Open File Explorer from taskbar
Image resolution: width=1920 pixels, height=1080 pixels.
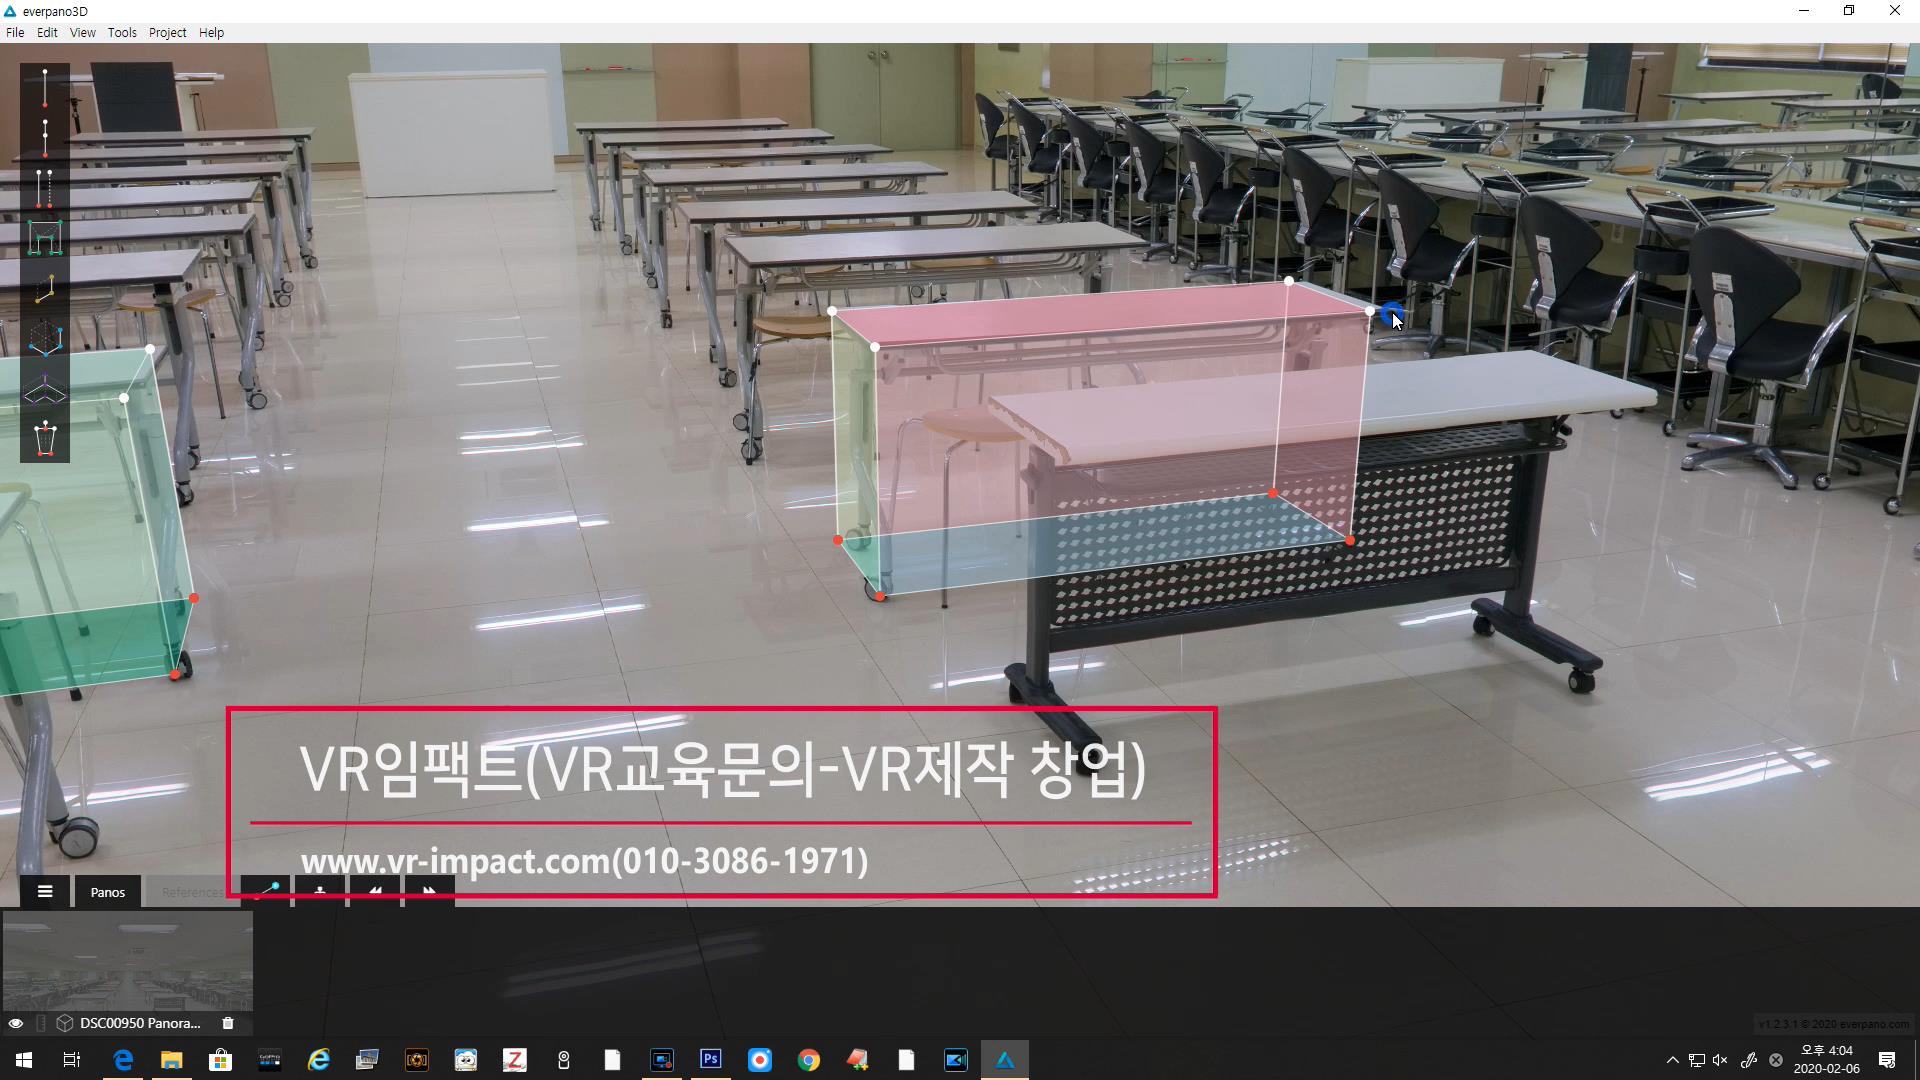[172, 1060]
